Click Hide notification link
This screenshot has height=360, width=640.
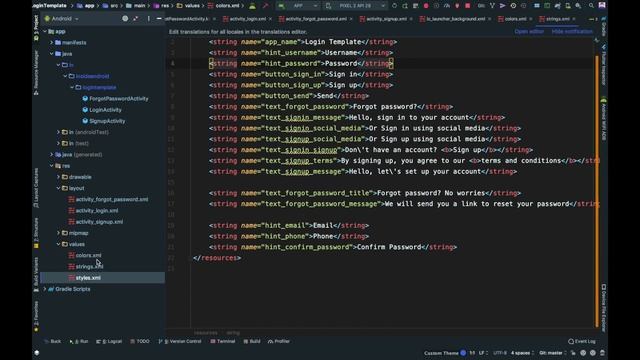pos(572,31)
